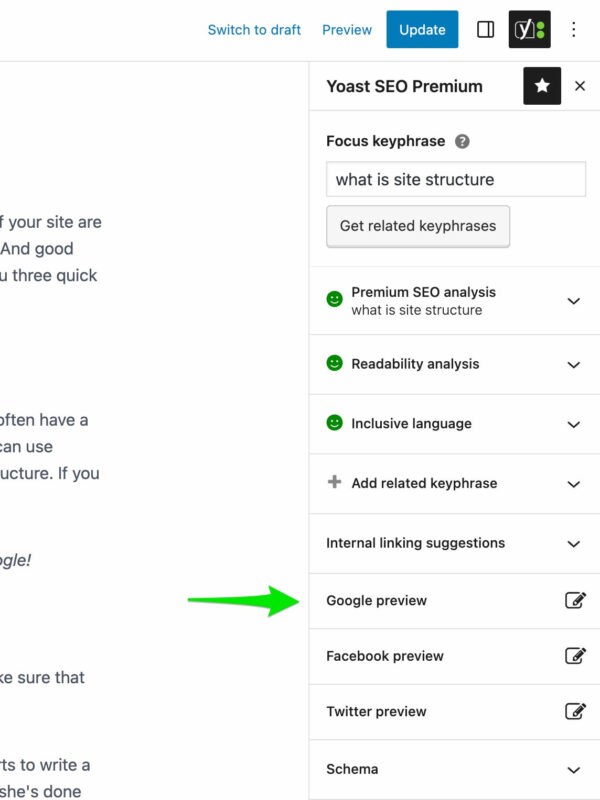Expand the Inclusive language section
The image size is (600, 800).
(573, 424)
